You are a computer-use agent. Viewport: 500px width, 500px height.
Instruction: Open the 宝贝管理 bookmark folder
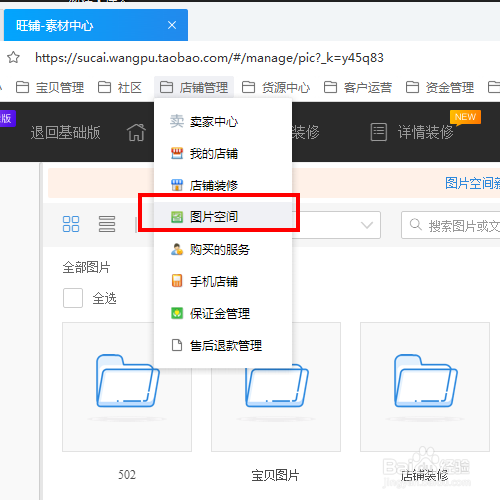point(50,88)
